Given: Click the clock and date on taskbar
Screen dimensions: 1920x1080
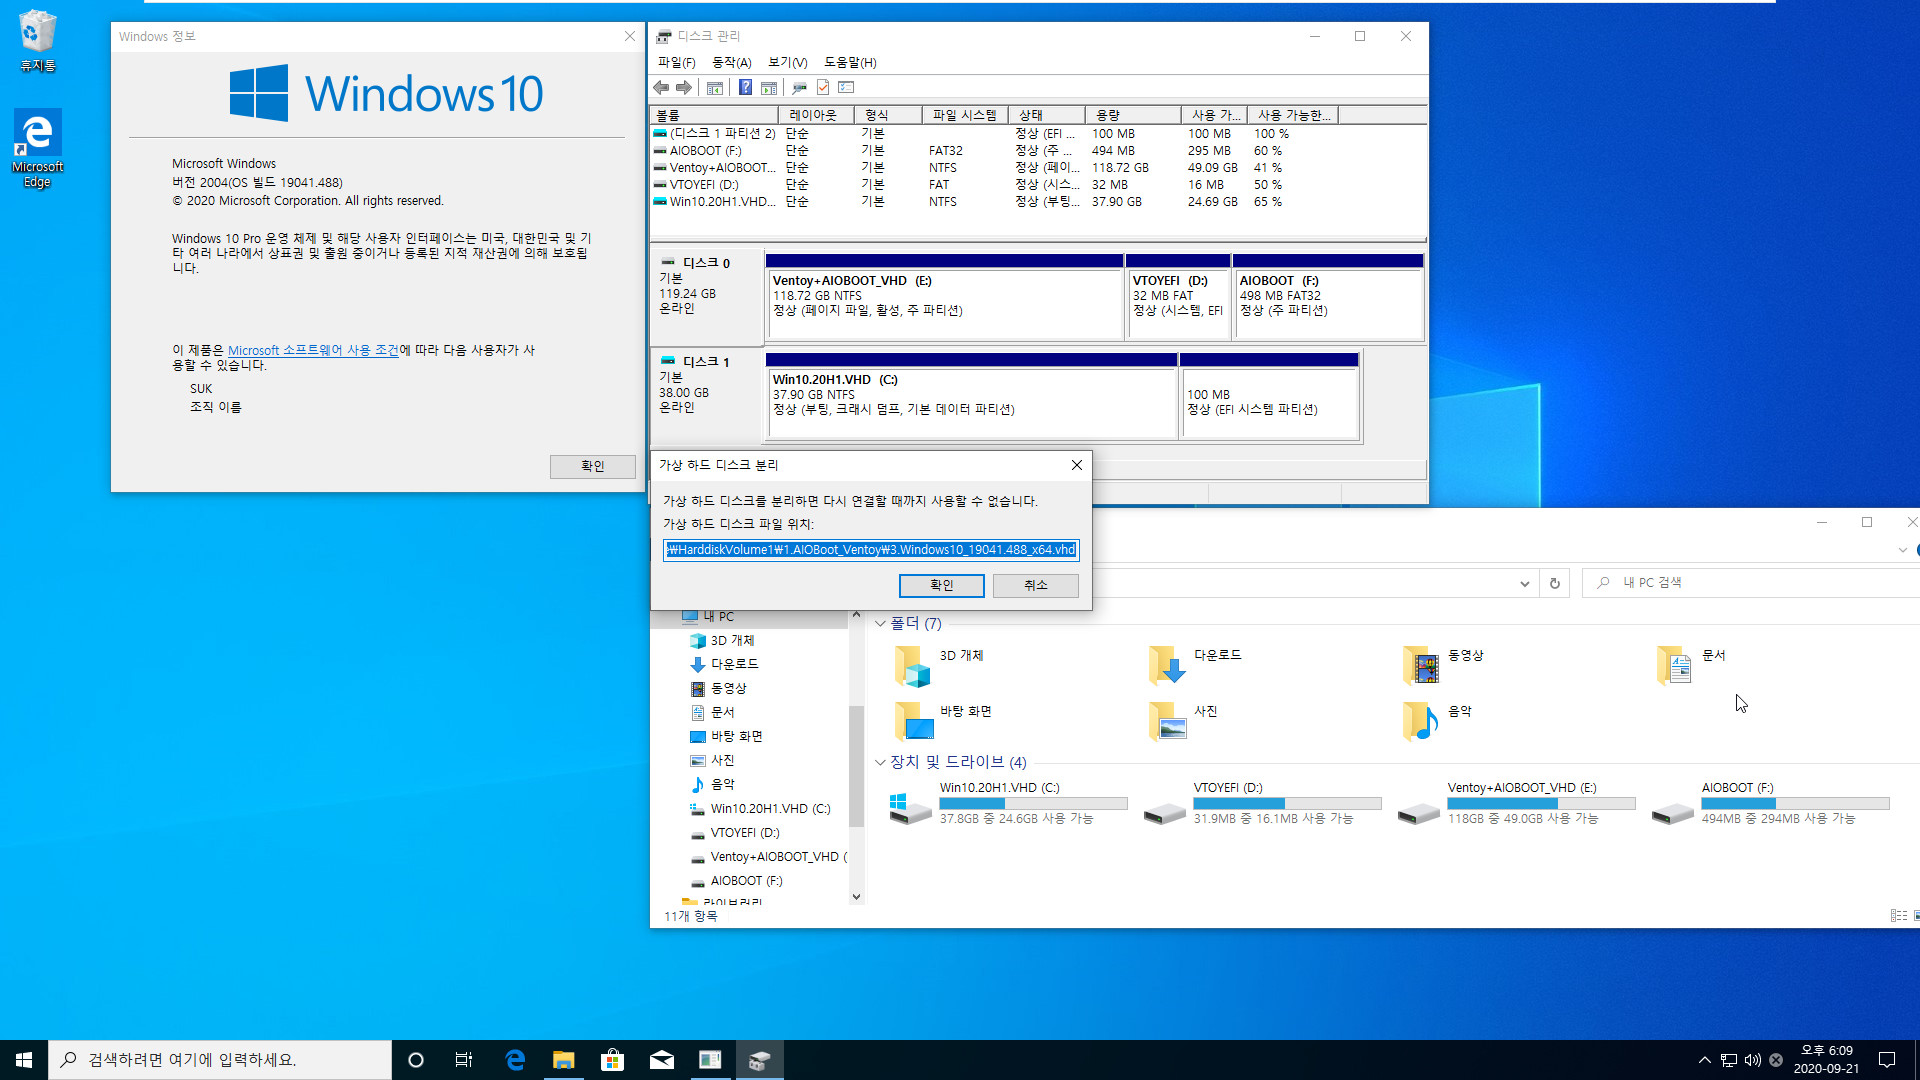Looking at the screenshot, I should (x=1826, y=1060).
